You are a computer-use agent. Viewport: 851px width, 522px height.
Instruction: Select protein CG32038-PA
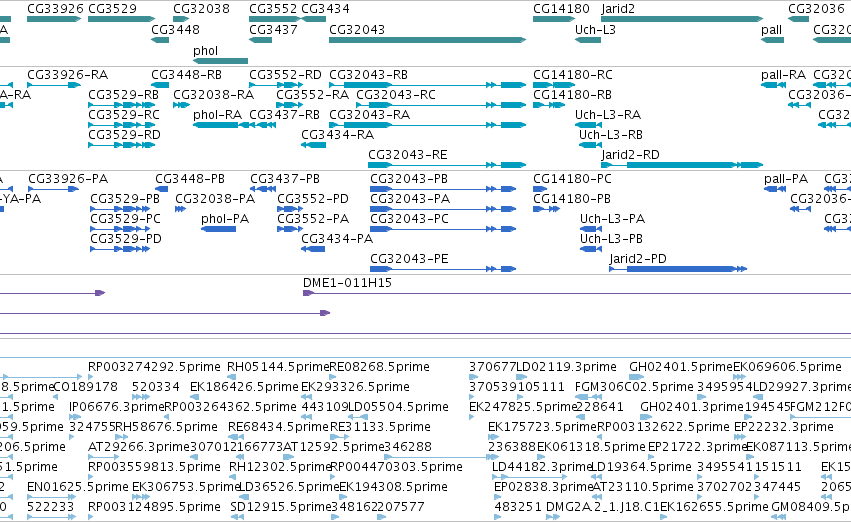pos(215,199)
